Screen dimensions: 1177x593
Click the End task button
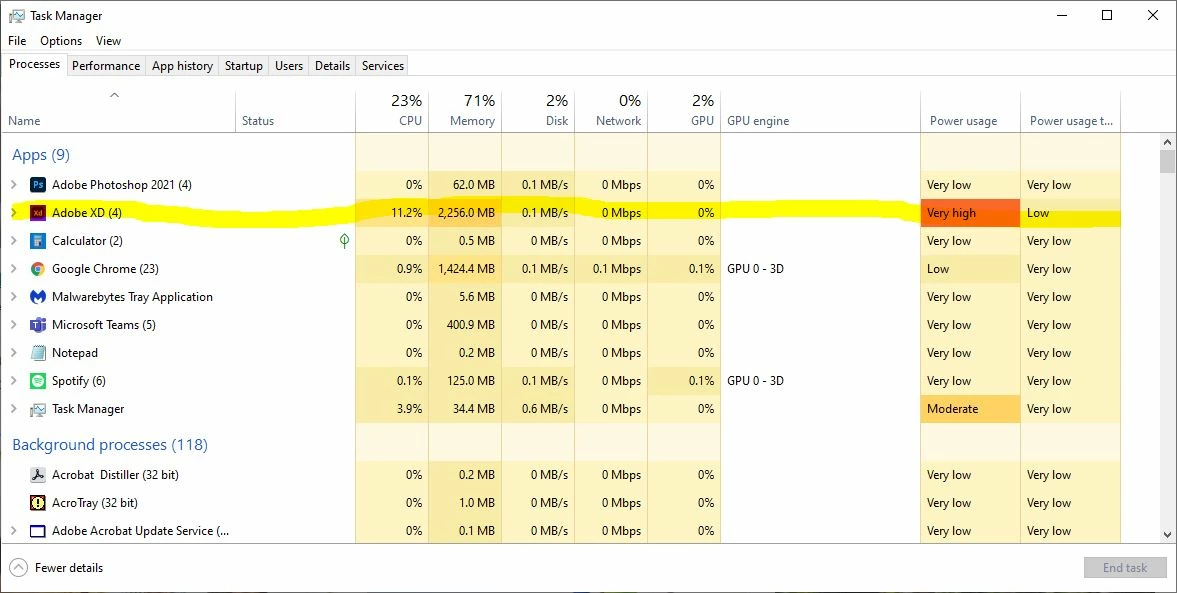[x=1124, y=567]
